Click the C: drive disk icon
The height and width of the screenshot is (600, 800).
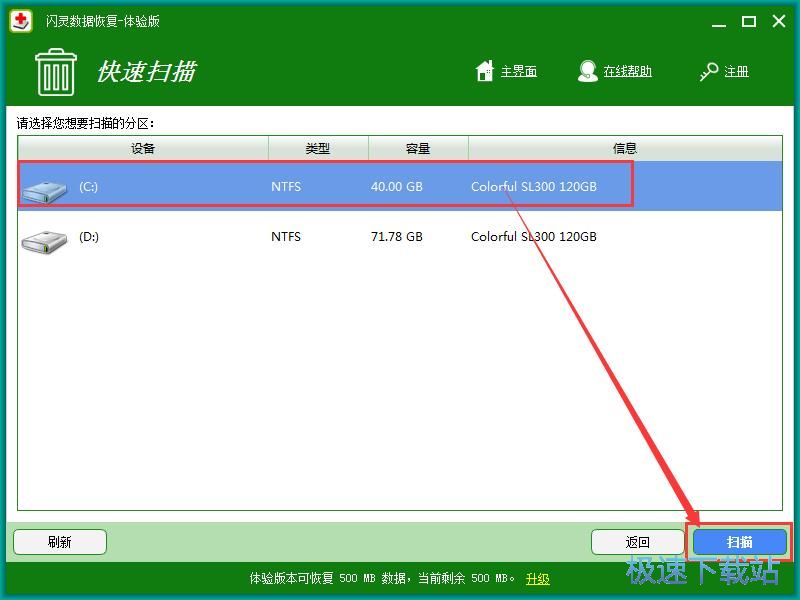point(44,190)
